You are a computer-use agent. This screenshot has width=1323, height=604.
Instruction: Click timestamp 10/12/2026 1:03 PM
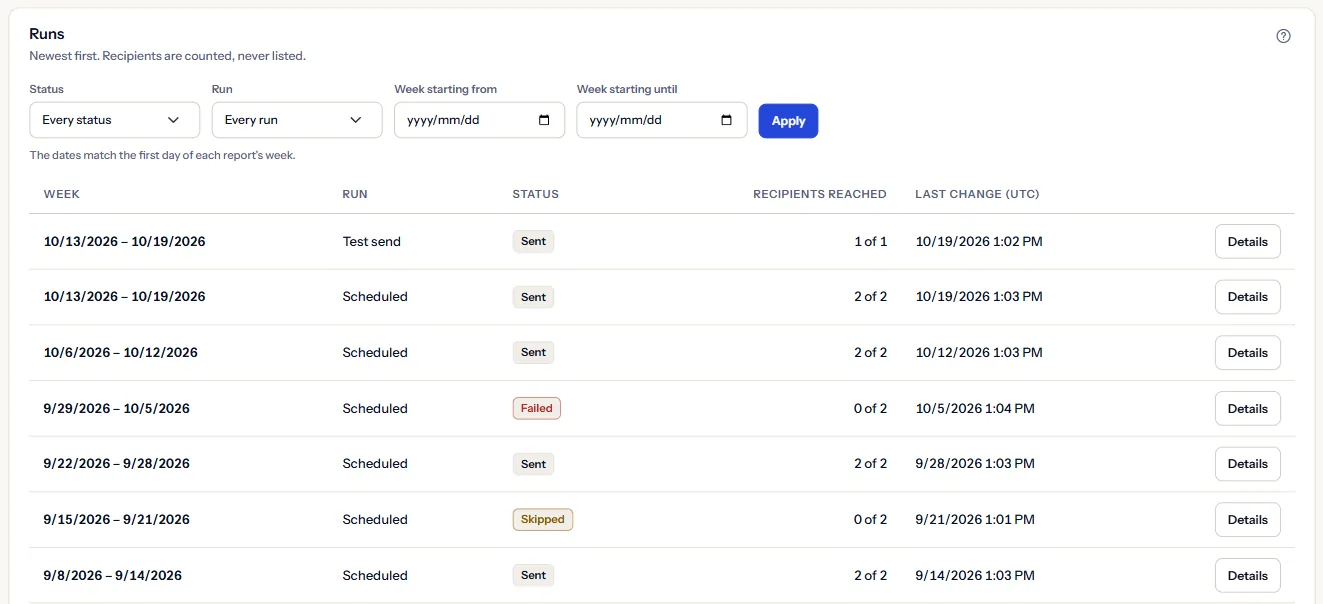pyautogui.click(x=979, y=352)
